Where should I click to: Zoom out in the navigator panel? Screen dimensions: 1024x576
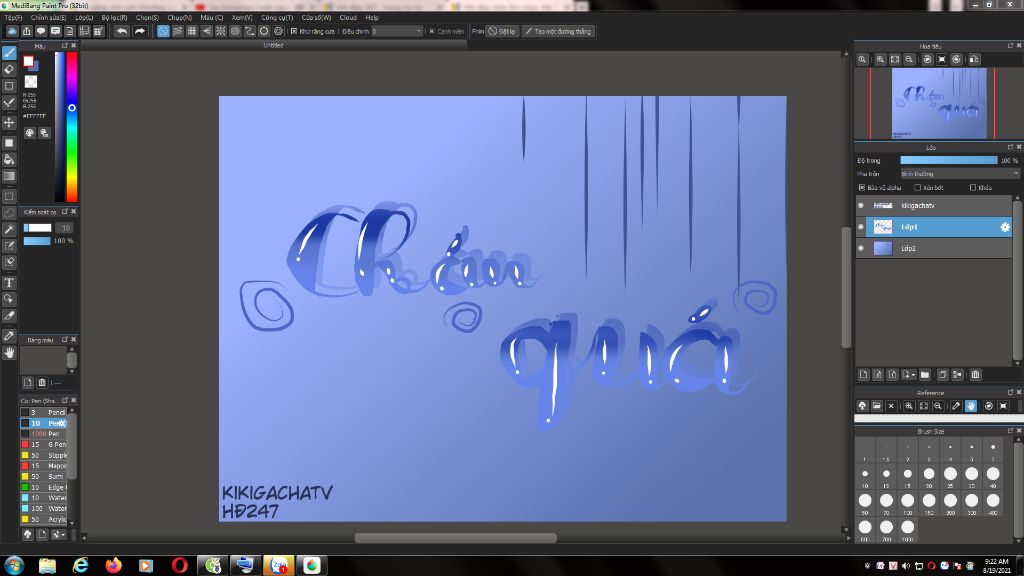click(x=909, y=59)
